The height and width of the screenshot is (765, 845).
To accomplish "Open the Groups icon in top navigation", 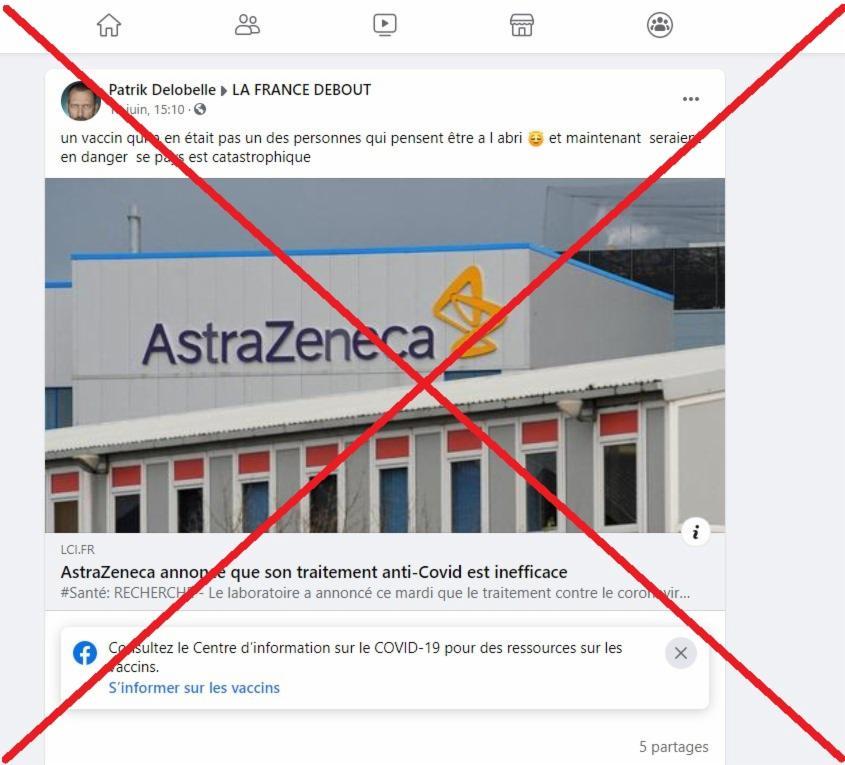I will click(660, 25).
